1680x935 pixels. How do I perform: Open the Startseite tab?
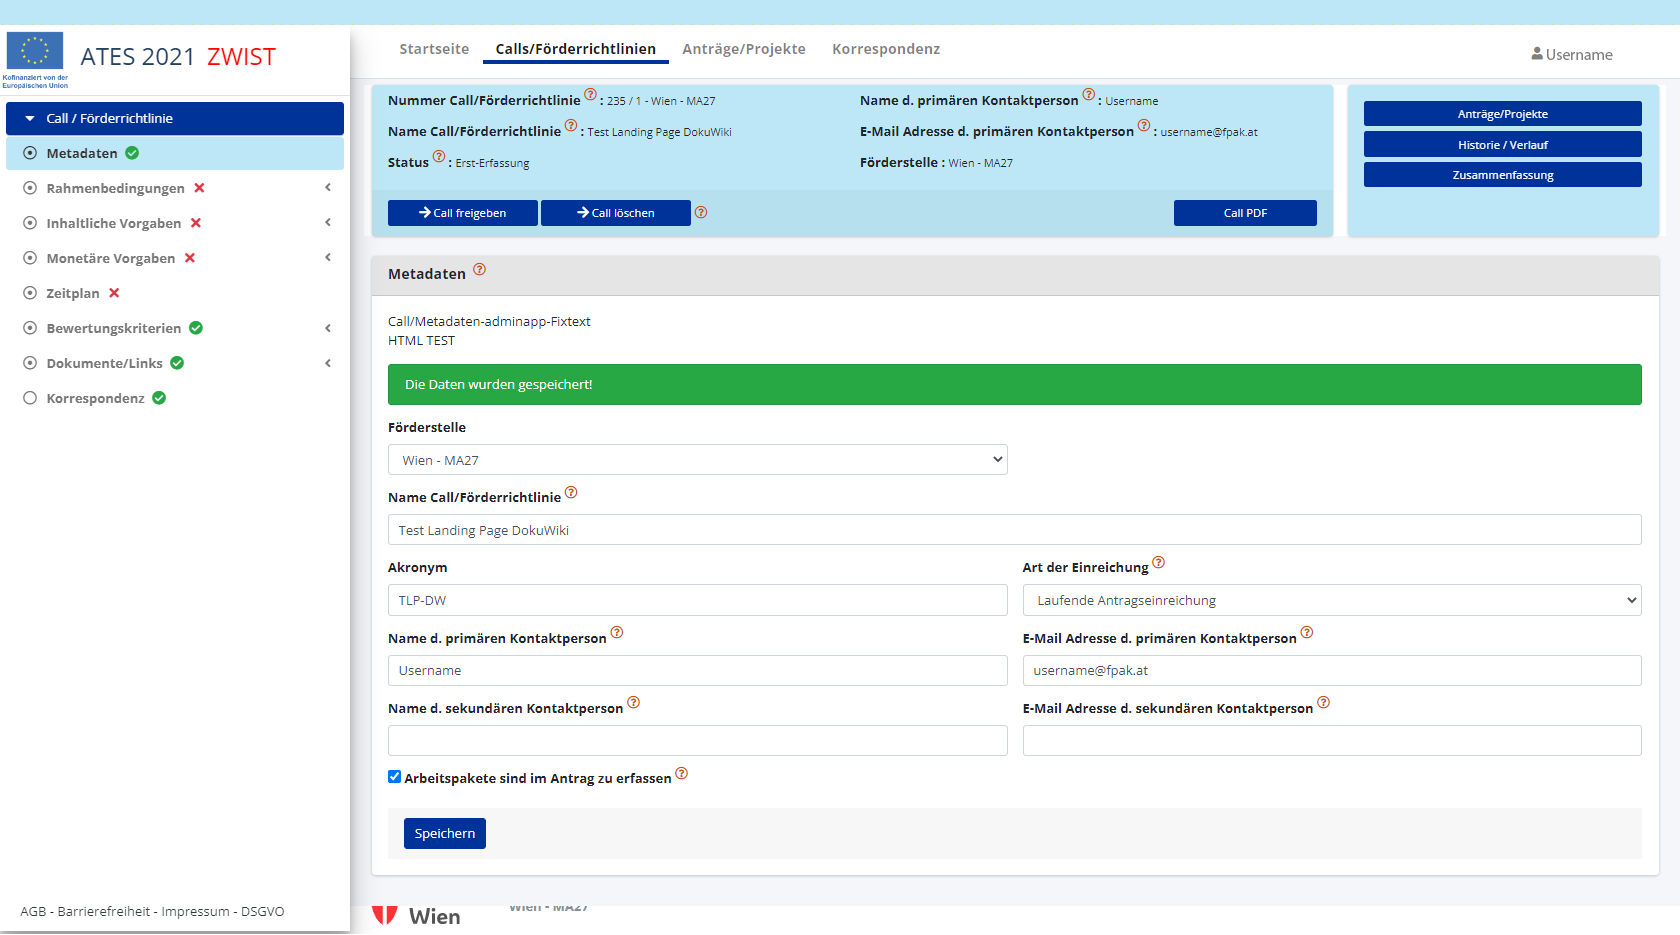pyautogui.click(x=434, y=49)
